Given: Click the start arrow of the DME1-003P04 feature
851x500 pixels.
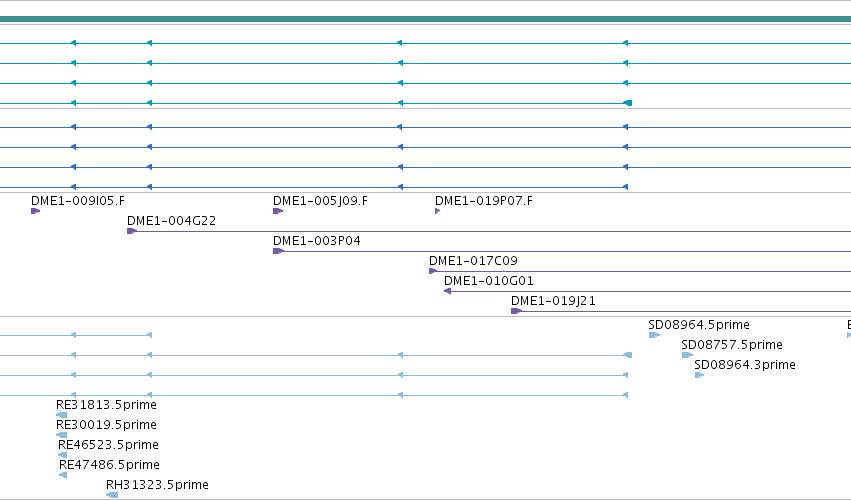Looking at the screenshot, I should click(x=278, y=251).
